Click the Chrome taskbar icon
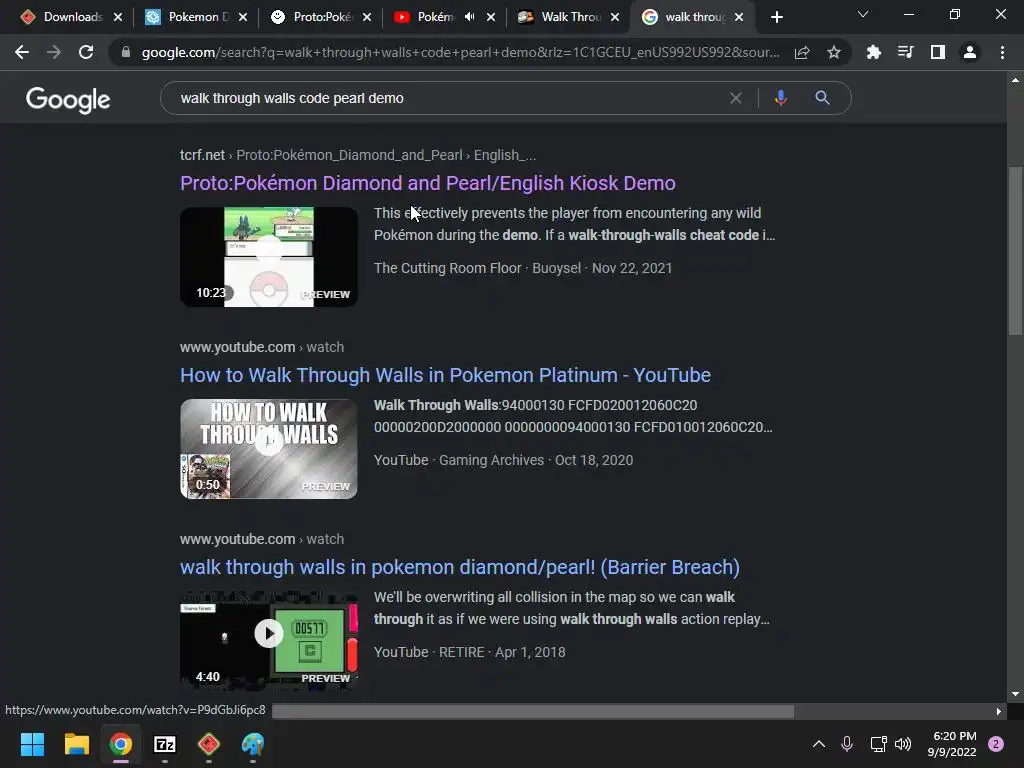1024x768 pixels. tap(121, 744)
